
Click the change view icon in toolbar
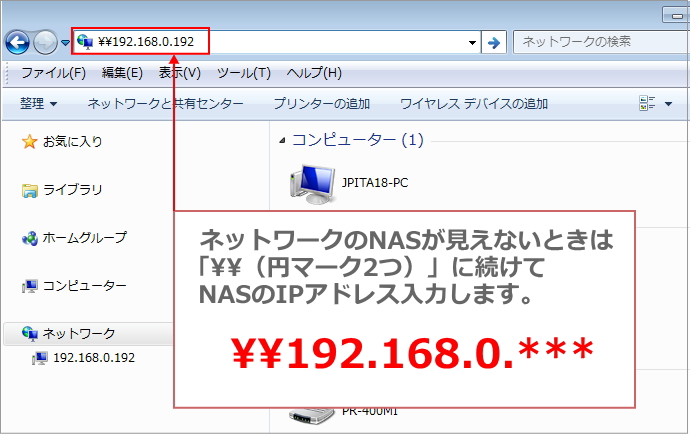(x=647, y=103)
